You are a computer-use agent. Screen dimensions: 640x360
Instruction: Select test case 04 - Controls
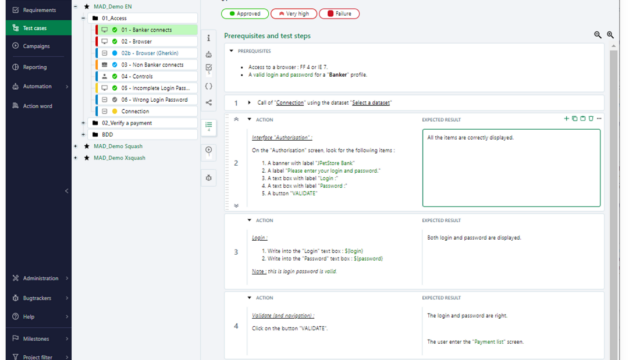point(147,76)
